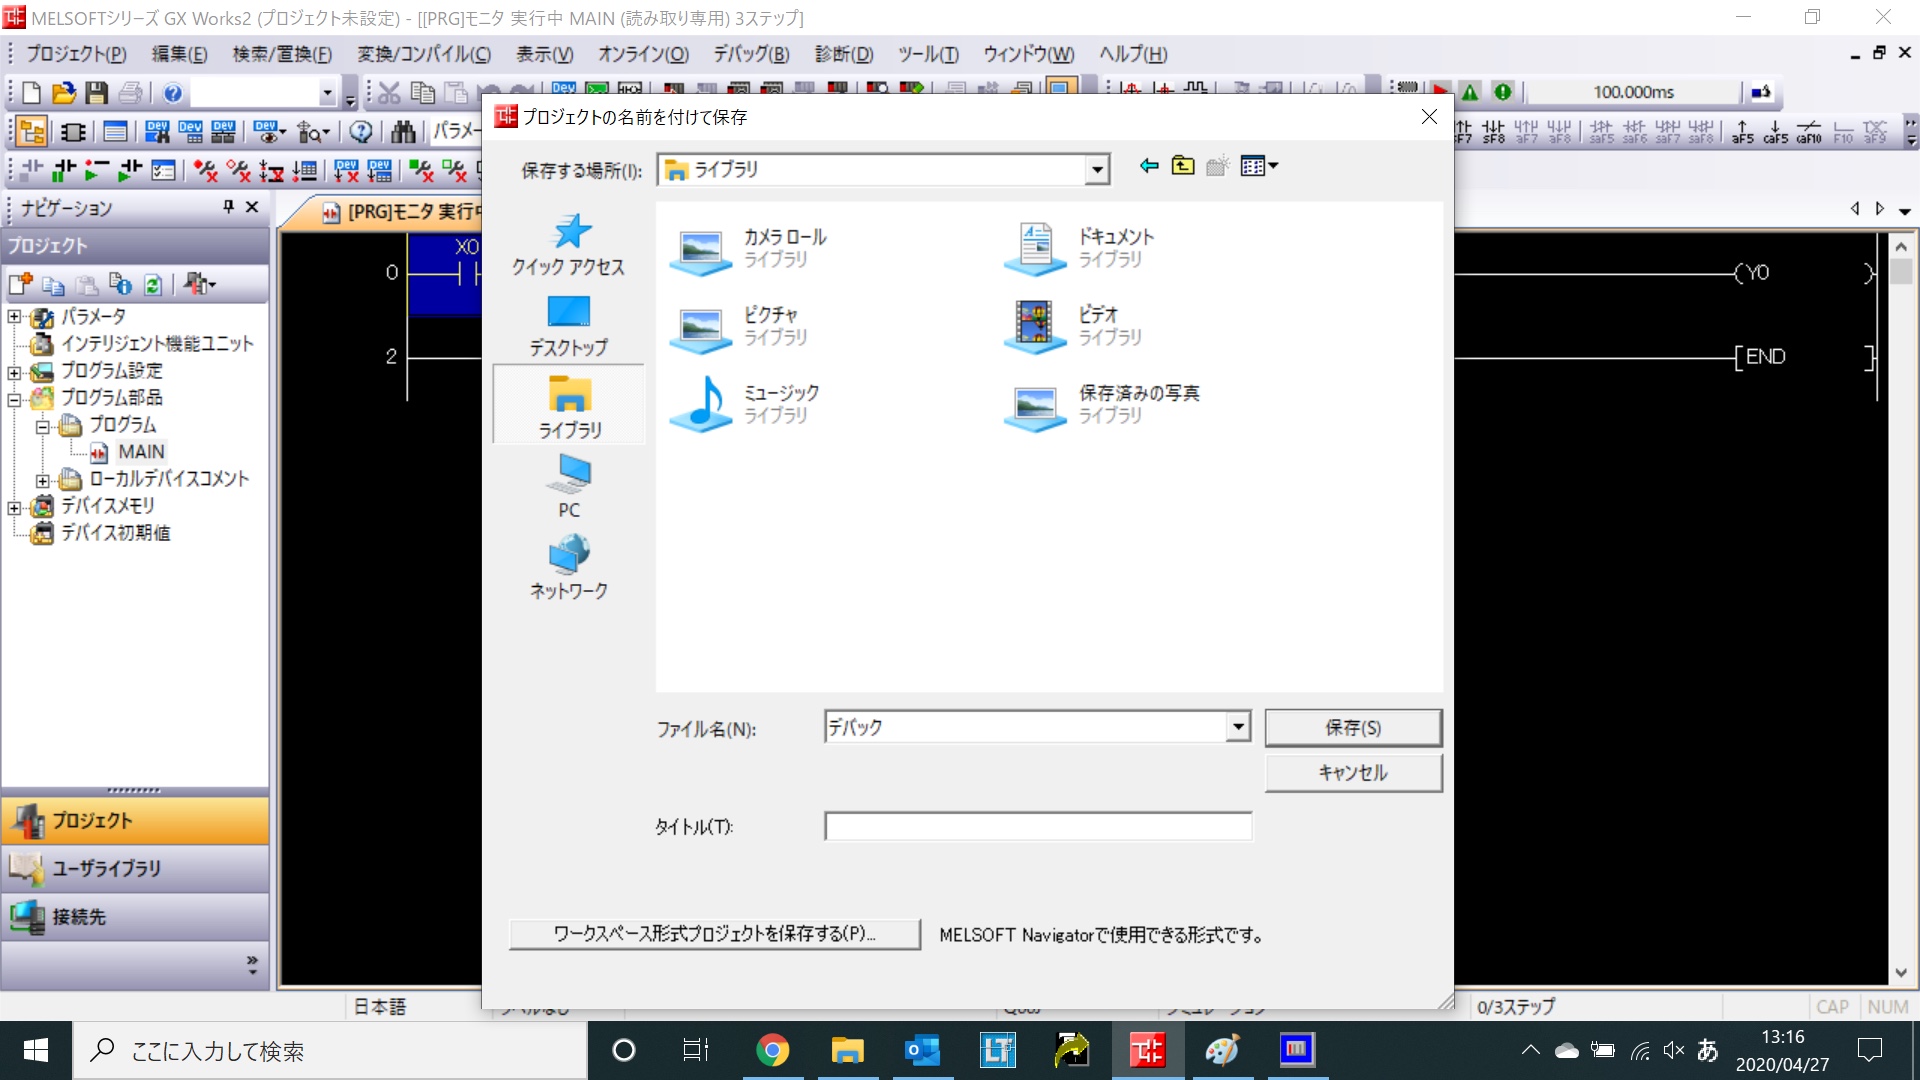Expand the ローカルデバイスコメント tree node
Image resolution: width=1920 pixels, height=1080 pixels.
42,481
